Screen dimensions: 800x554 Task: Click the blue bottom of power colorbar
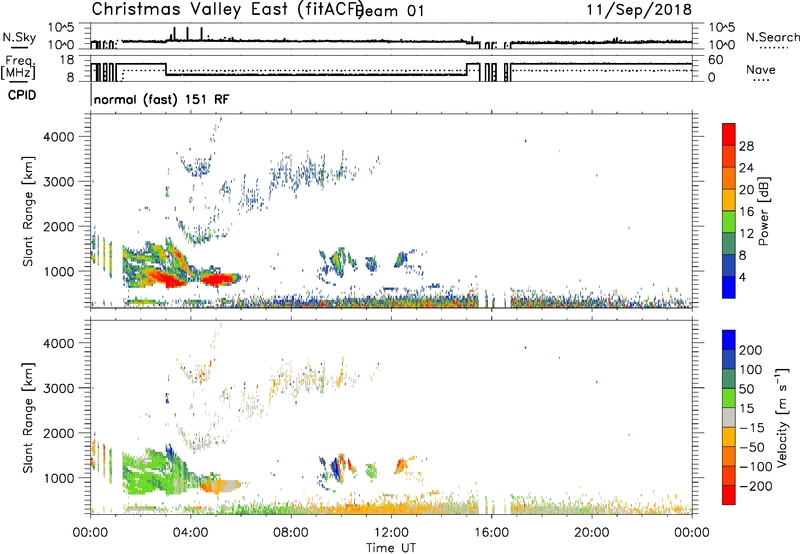[x=729, y=287]
